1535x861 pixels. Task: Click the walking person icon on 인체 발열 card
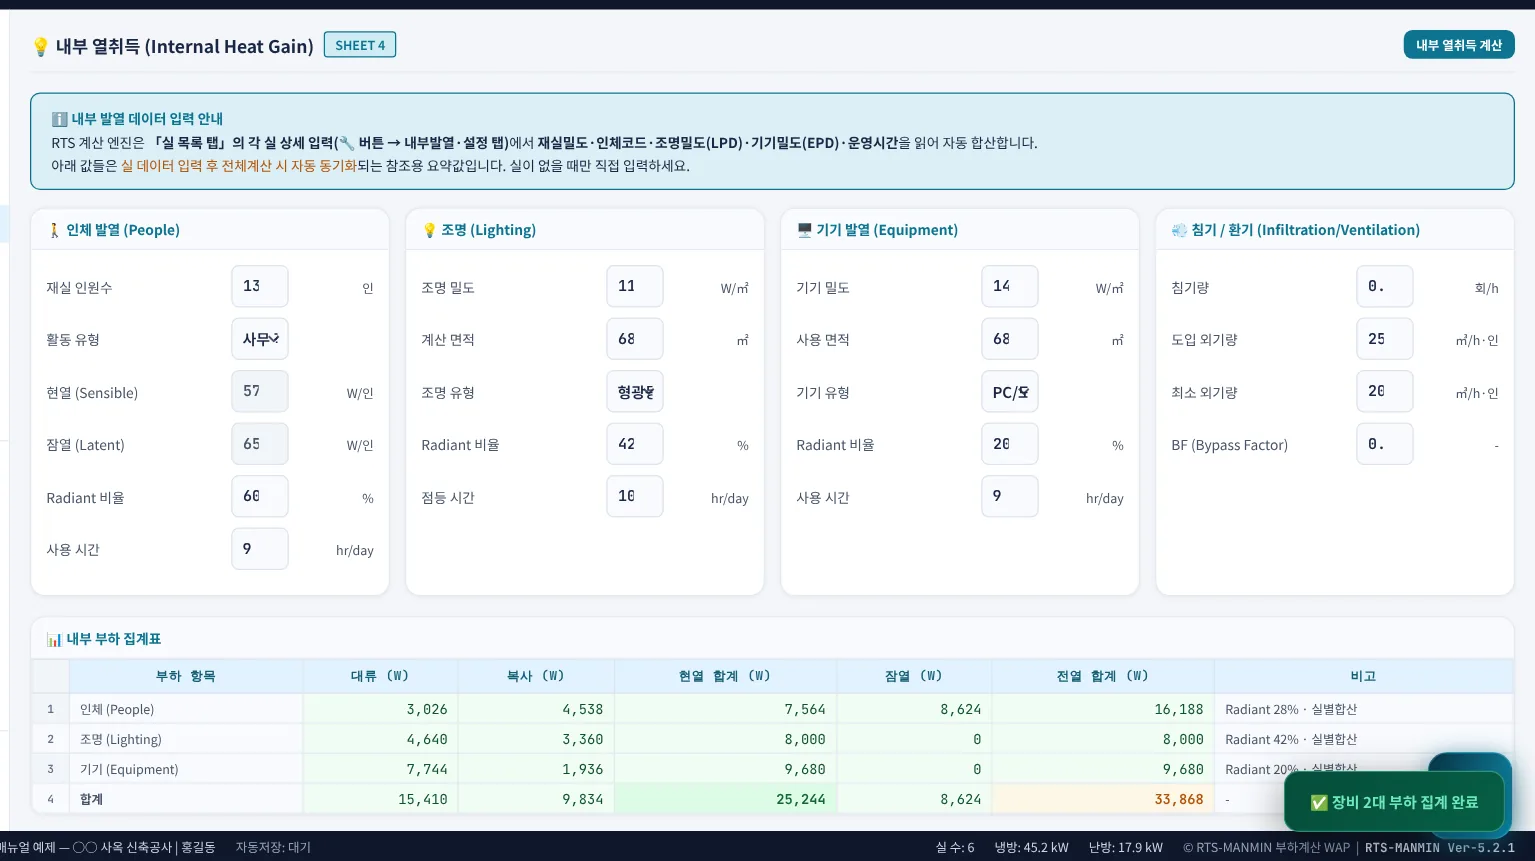coord(54,230)
